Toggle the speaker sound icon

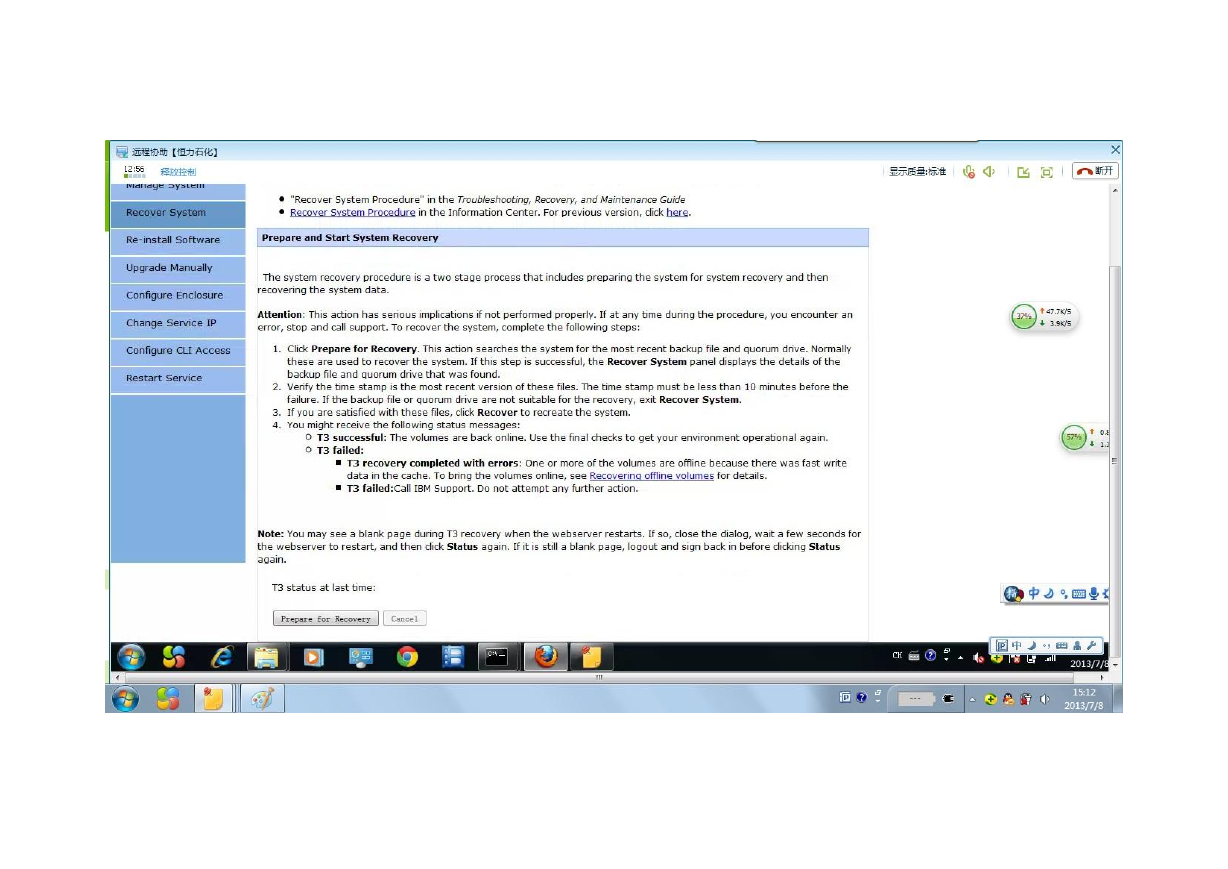(989, 172)
